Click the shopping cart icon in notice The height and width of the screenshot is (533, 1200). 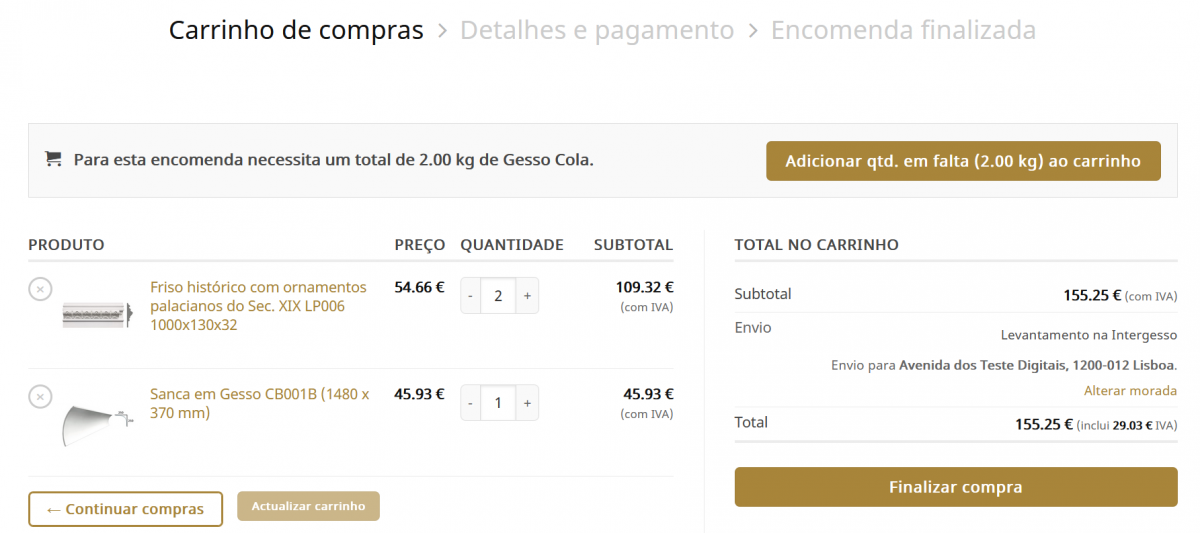[x=54, y=159]
